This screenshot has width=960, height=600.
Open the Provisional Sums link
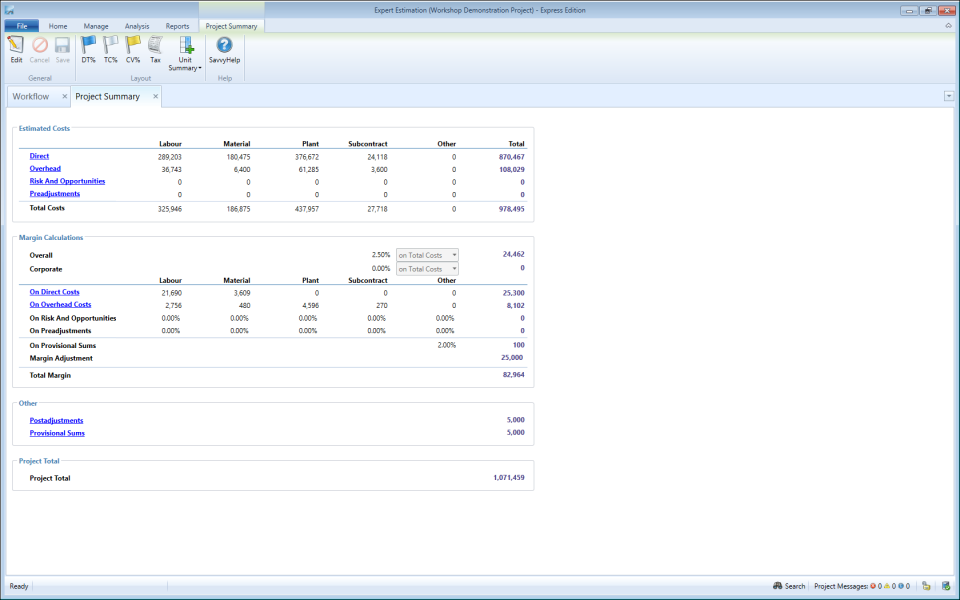[x=57, y=432]
